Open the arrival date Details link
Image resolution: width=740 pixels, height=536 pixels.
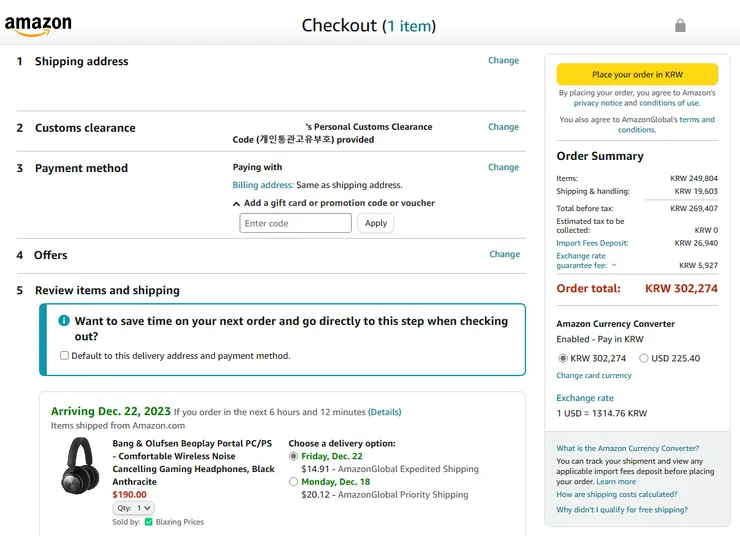pyautogui.click(x=384, y=412)
